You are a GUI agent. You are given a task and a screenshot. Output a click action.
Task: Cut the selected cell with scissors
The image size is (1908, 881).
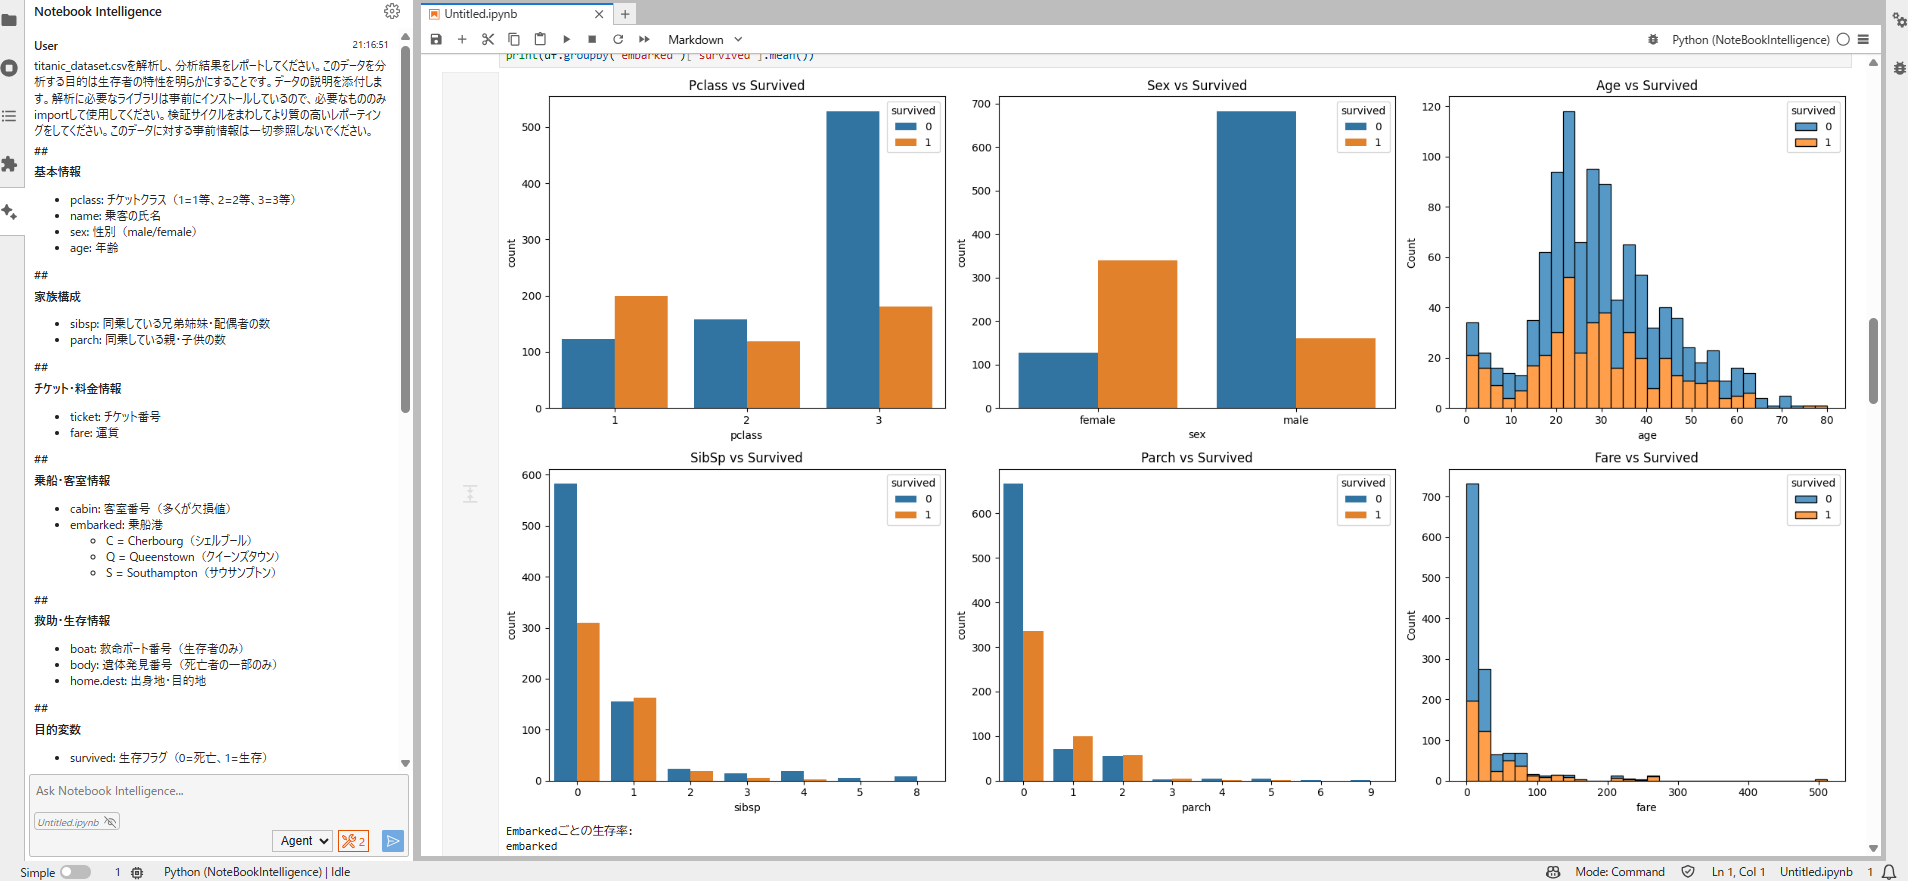[488, 39]
